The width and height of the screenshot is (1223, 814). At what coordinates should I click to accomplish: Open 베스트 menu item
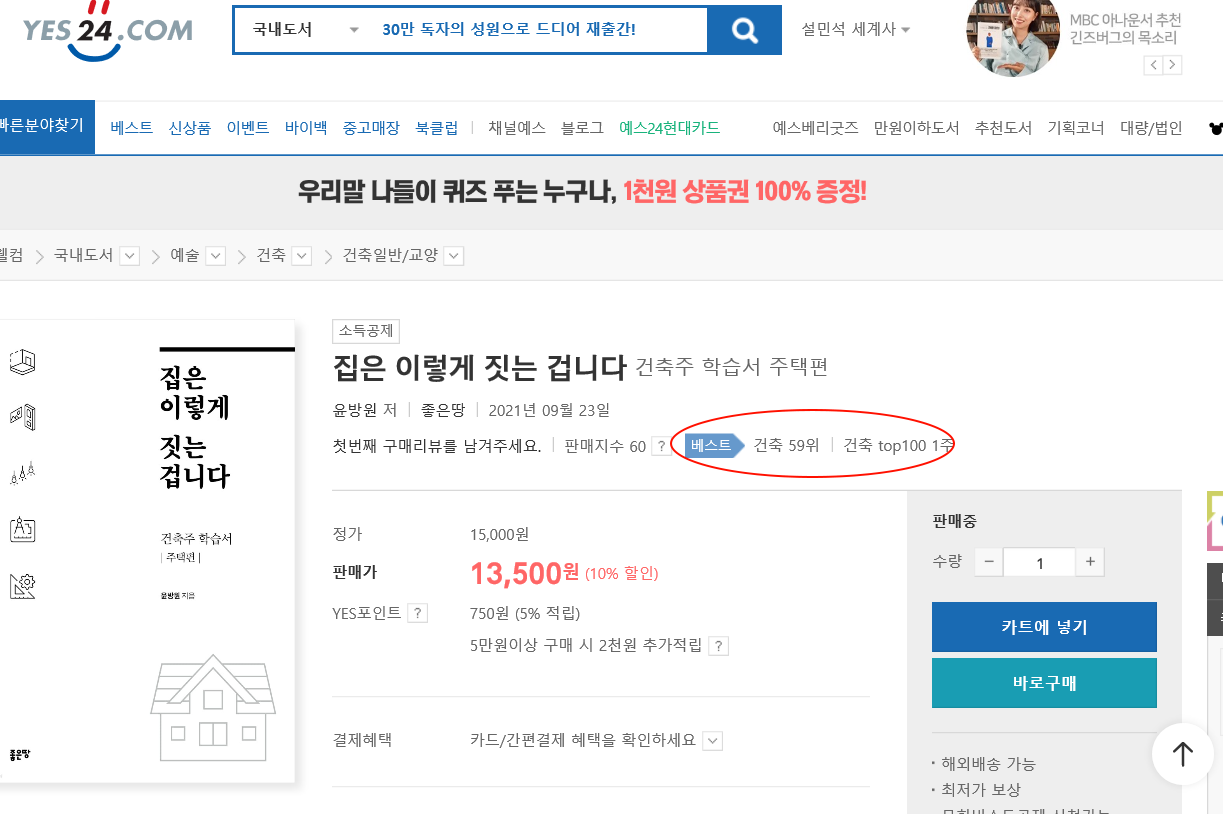[132, 128]
